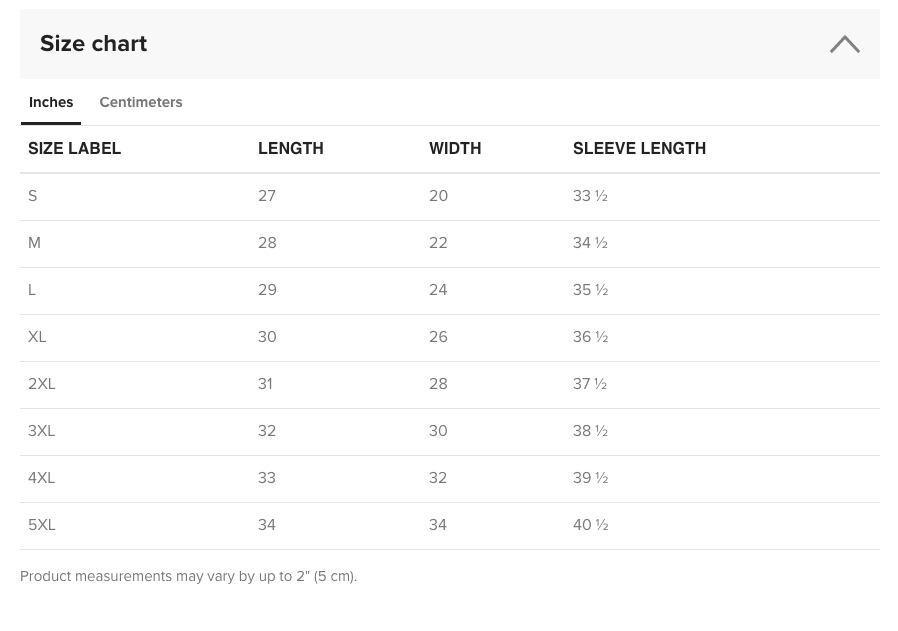Select the 5XL size row label

pyautogui.click(x=42, y=525)
